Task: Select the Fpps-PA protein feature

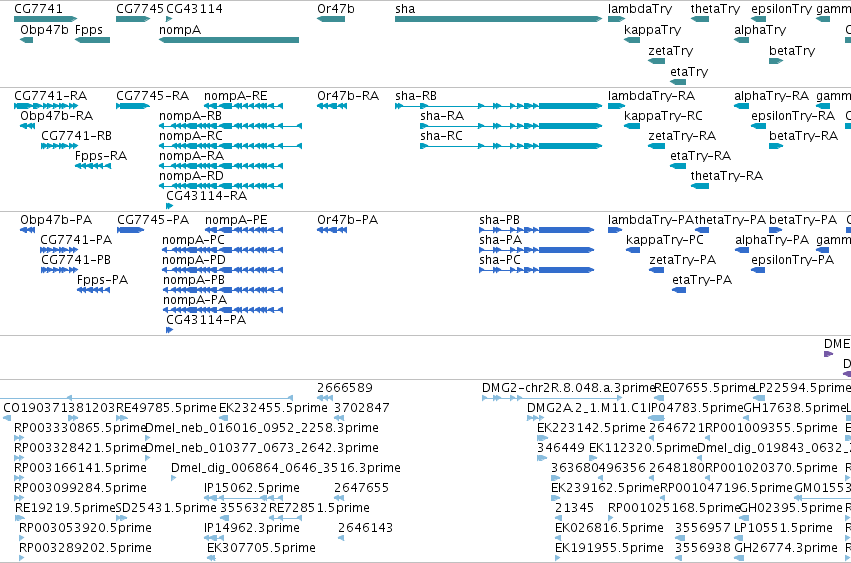Action: pyautogui.click(x=93, y=290)
